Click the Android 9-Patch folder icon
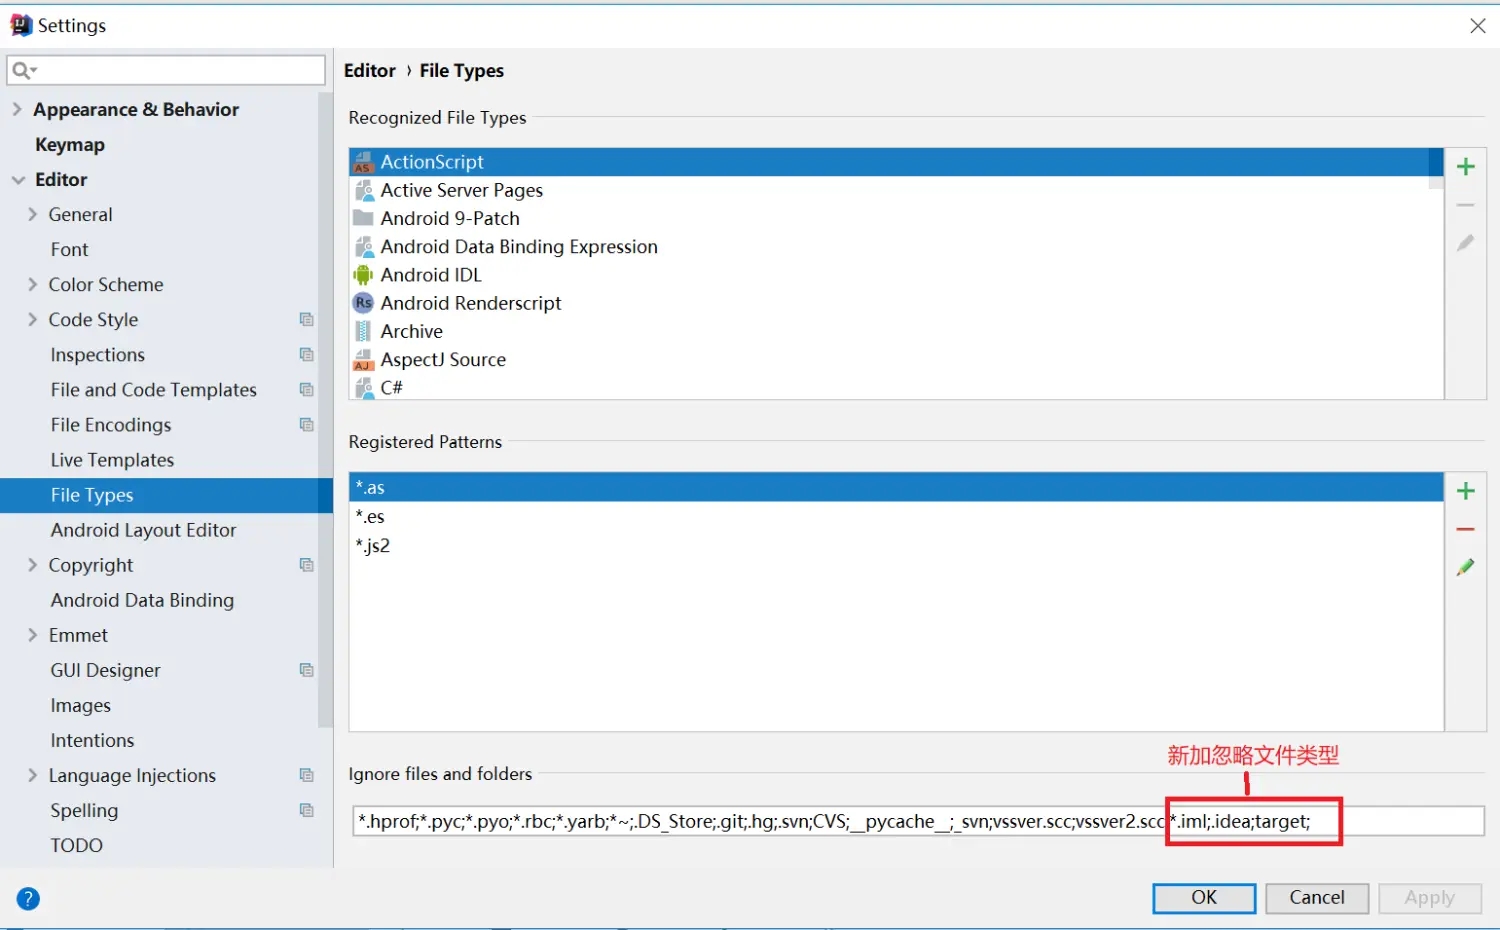 [364, 218]
